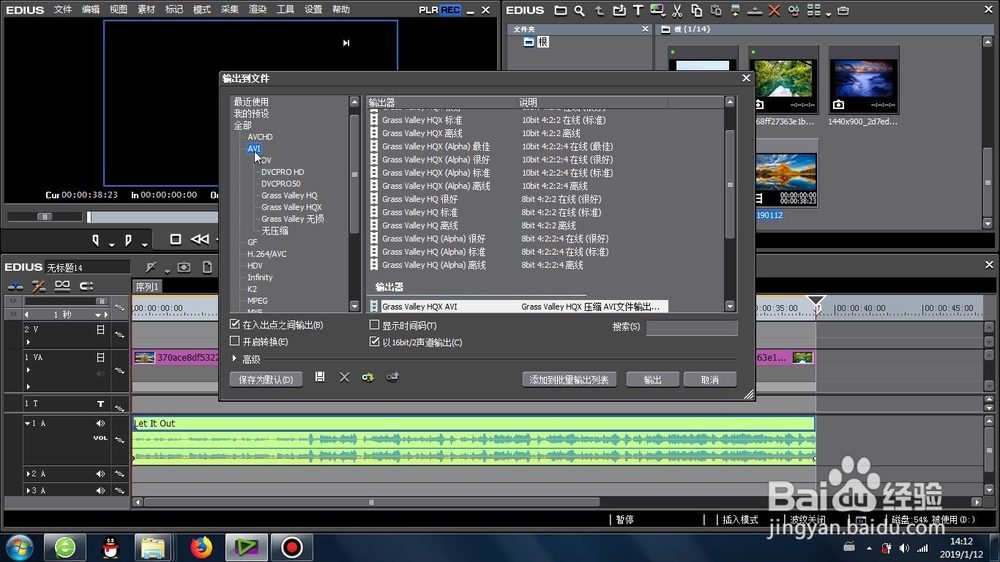Viewport: 1000px width, 562px height.
Task: Expand the 3 A audio track
Action: click(27, 490)
